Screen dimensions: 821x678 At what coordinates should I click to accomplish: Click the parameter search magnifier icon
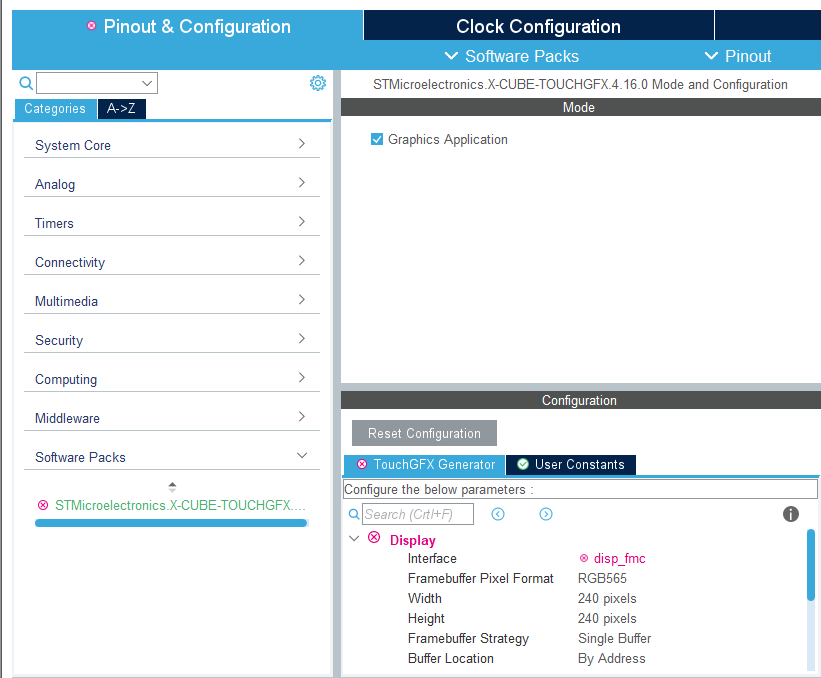354,514
